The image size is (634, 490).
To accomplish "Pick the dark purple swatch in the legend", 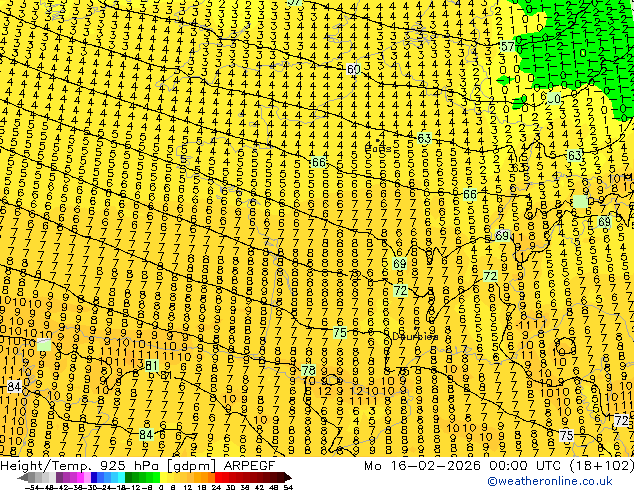I will 60,477.
